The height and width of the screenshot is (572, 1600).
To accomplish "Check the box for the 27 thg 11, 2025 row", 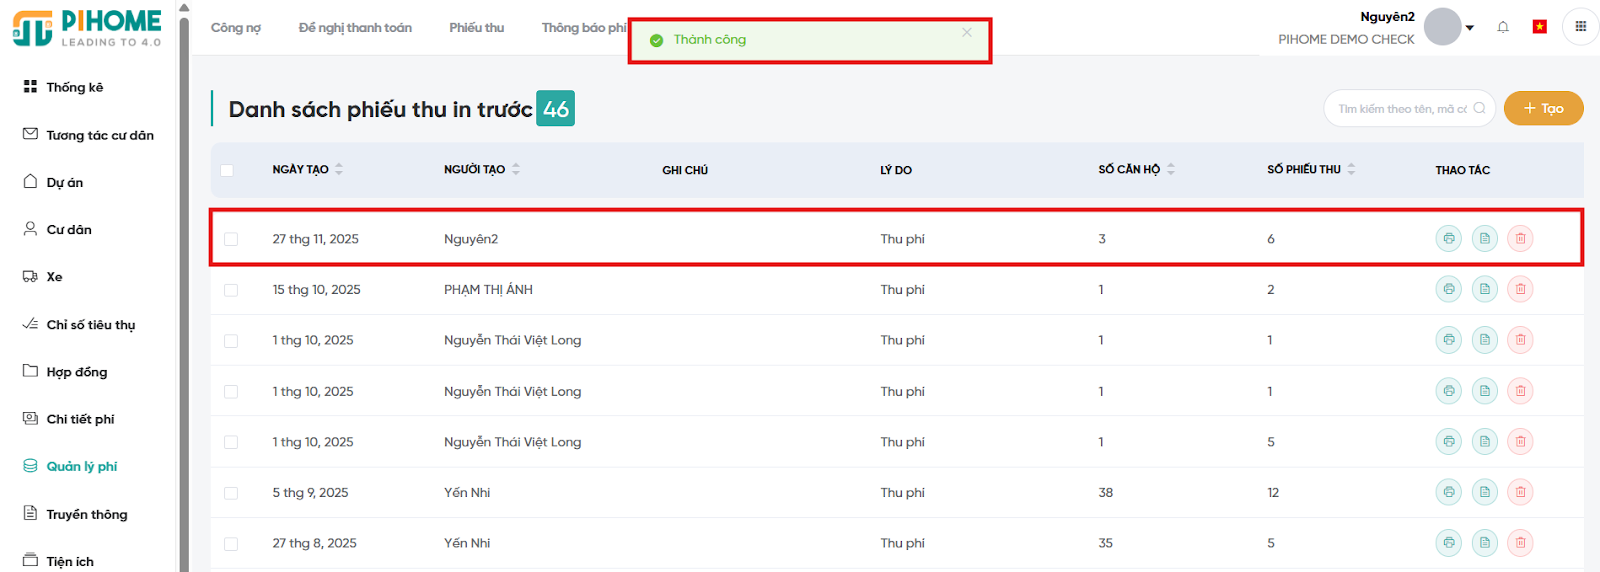I will 231,239.
